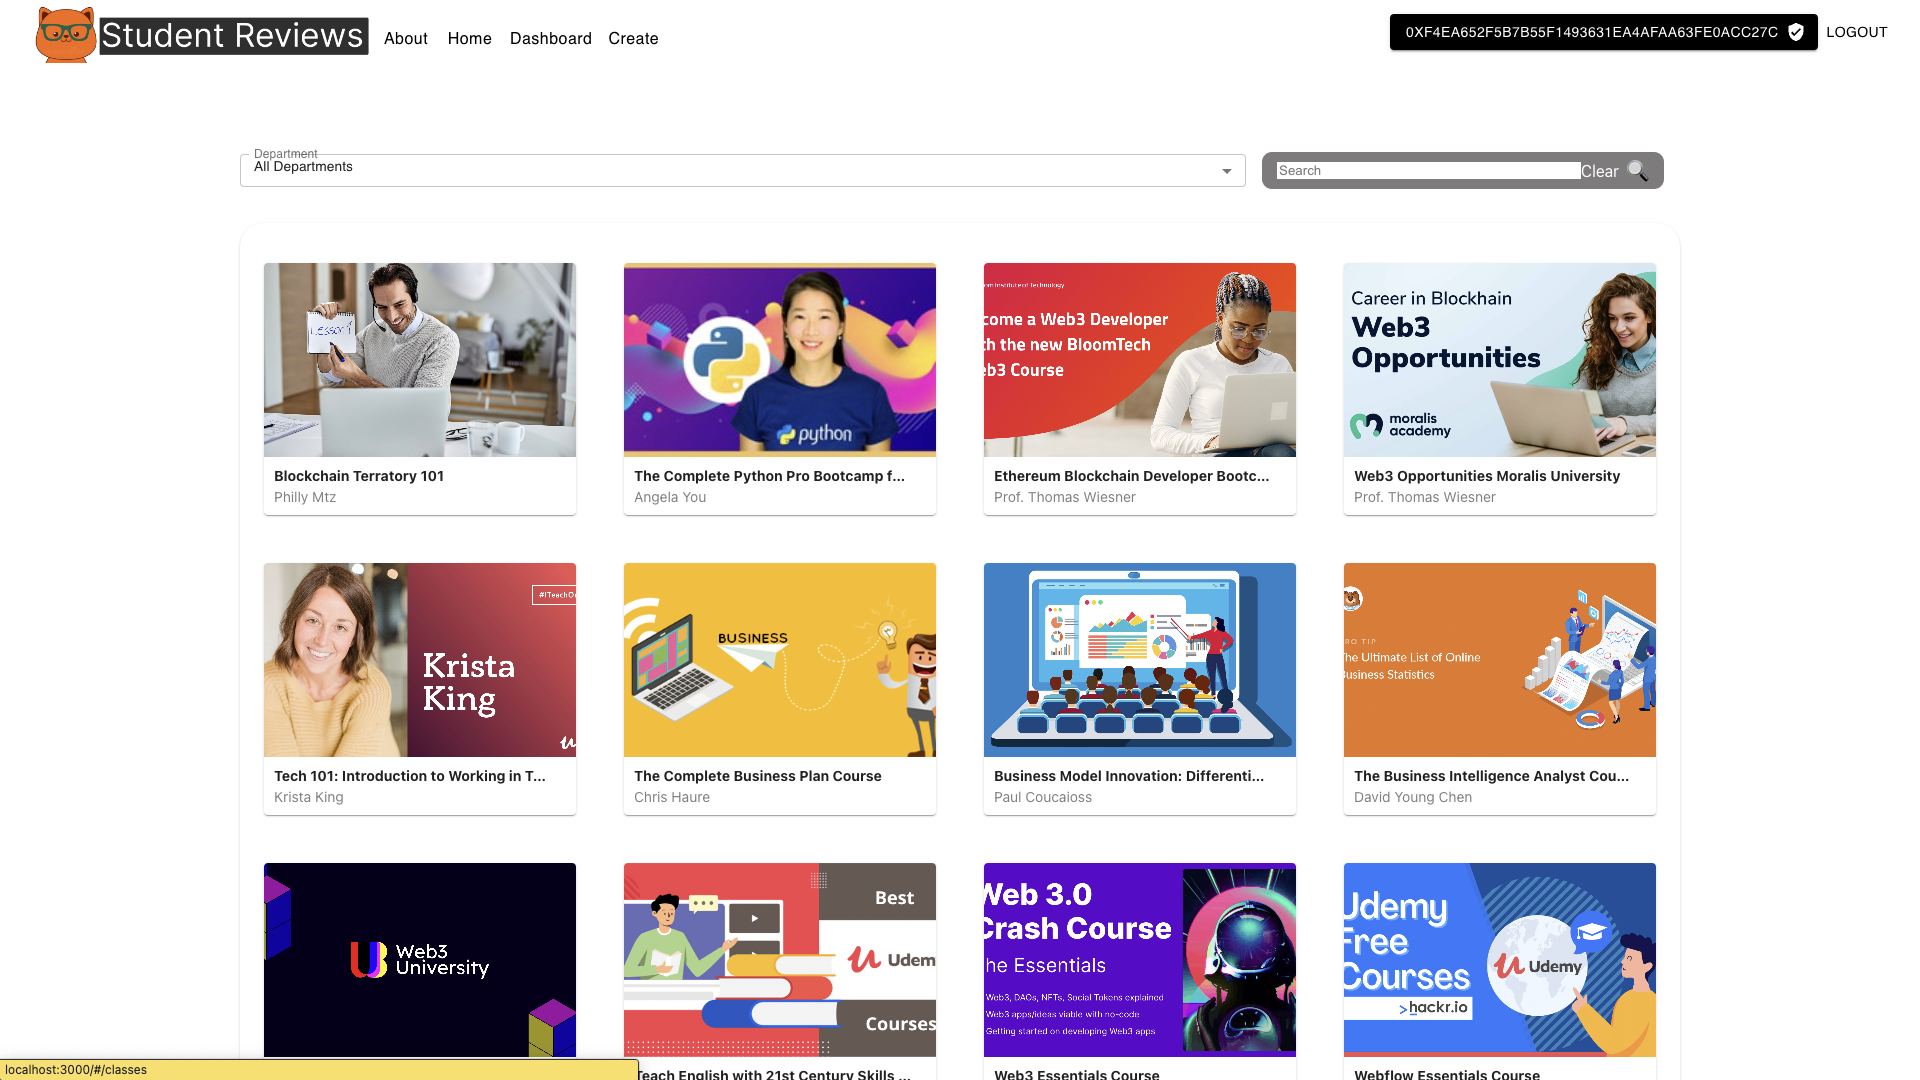
Task: Open the Complete Python Pro Bootcamp card
Action: 780,388
